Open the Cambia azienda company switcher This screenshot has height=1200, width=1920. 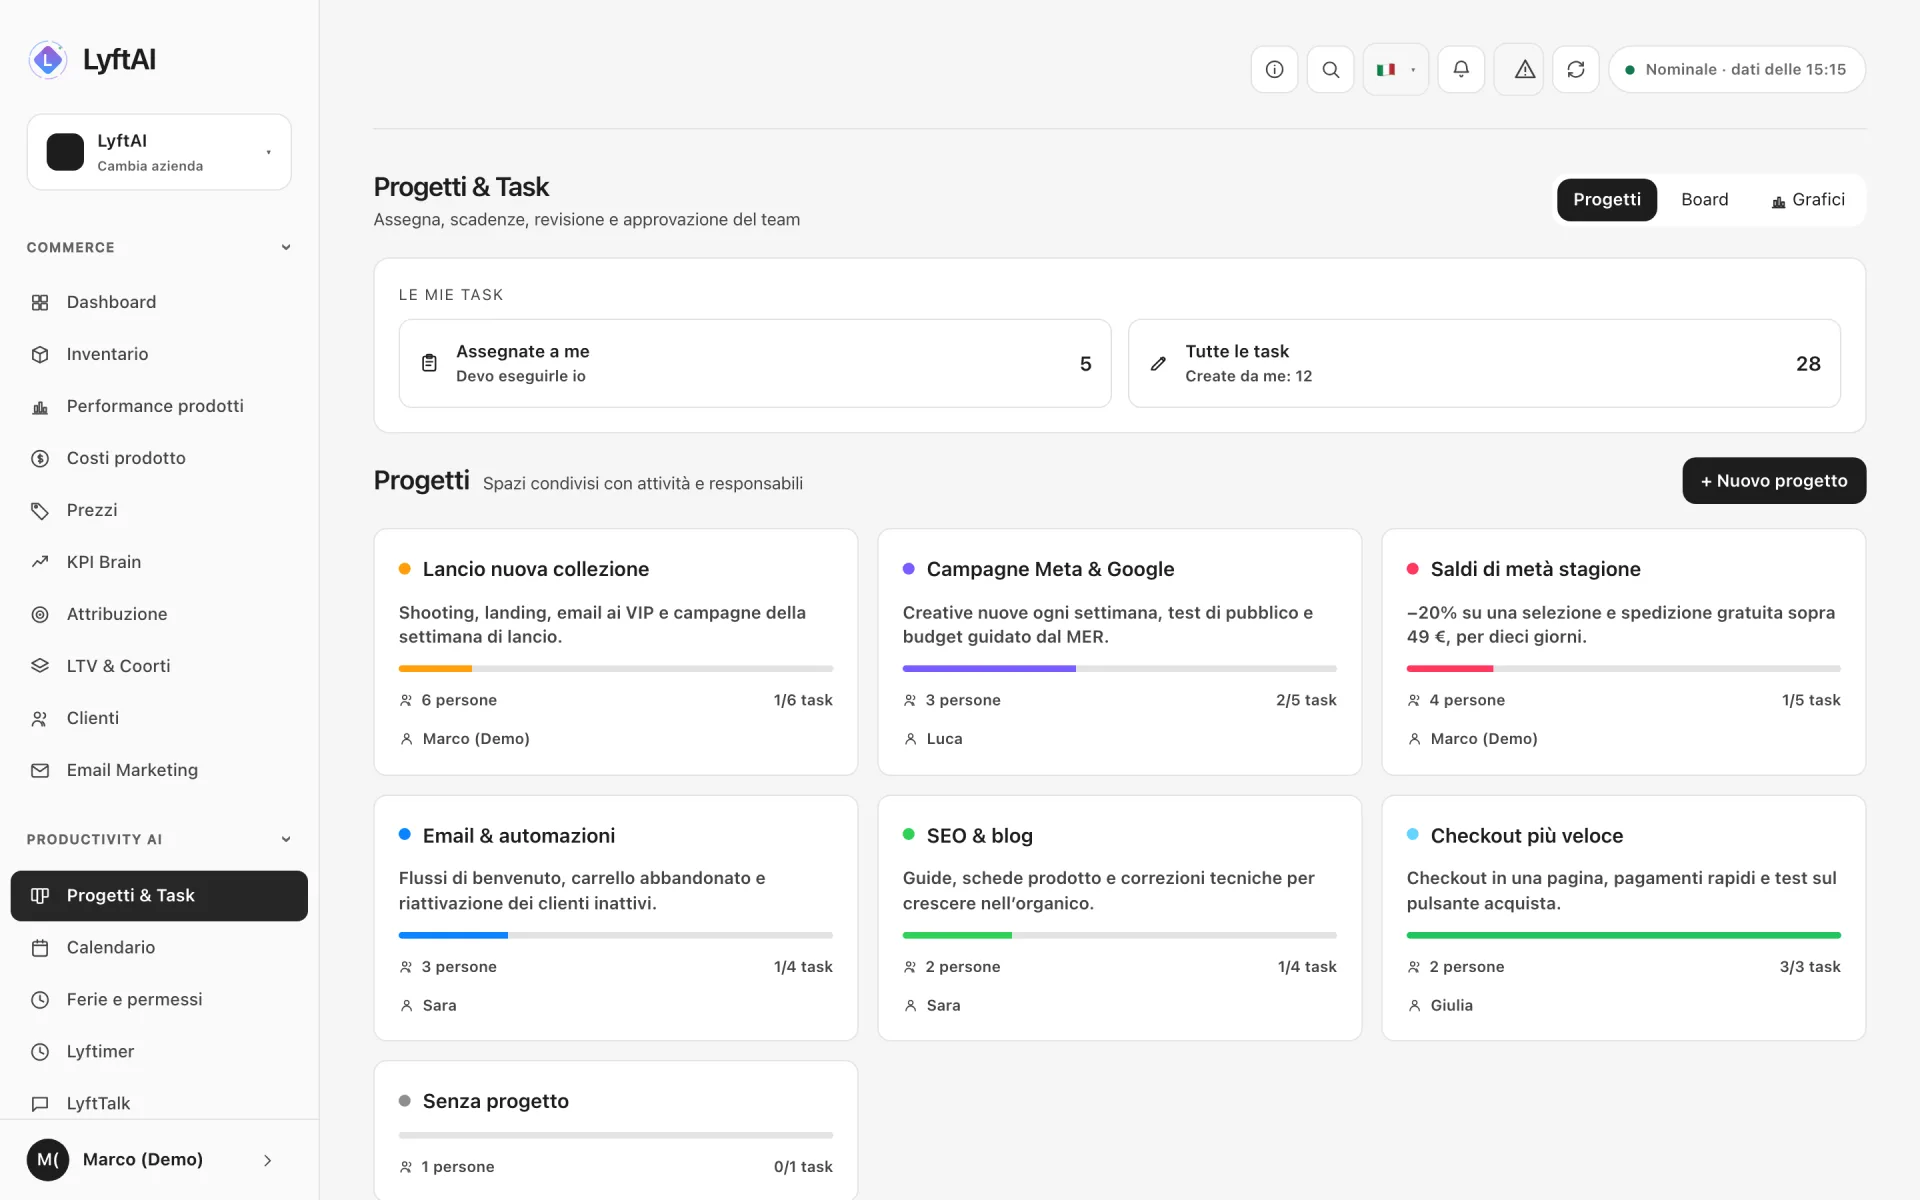click(159, 152)
